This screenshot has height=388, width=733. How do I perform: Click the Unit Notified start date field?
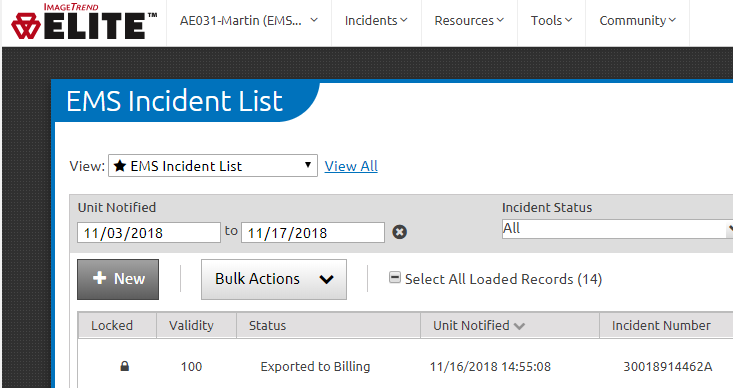point(149,232)
